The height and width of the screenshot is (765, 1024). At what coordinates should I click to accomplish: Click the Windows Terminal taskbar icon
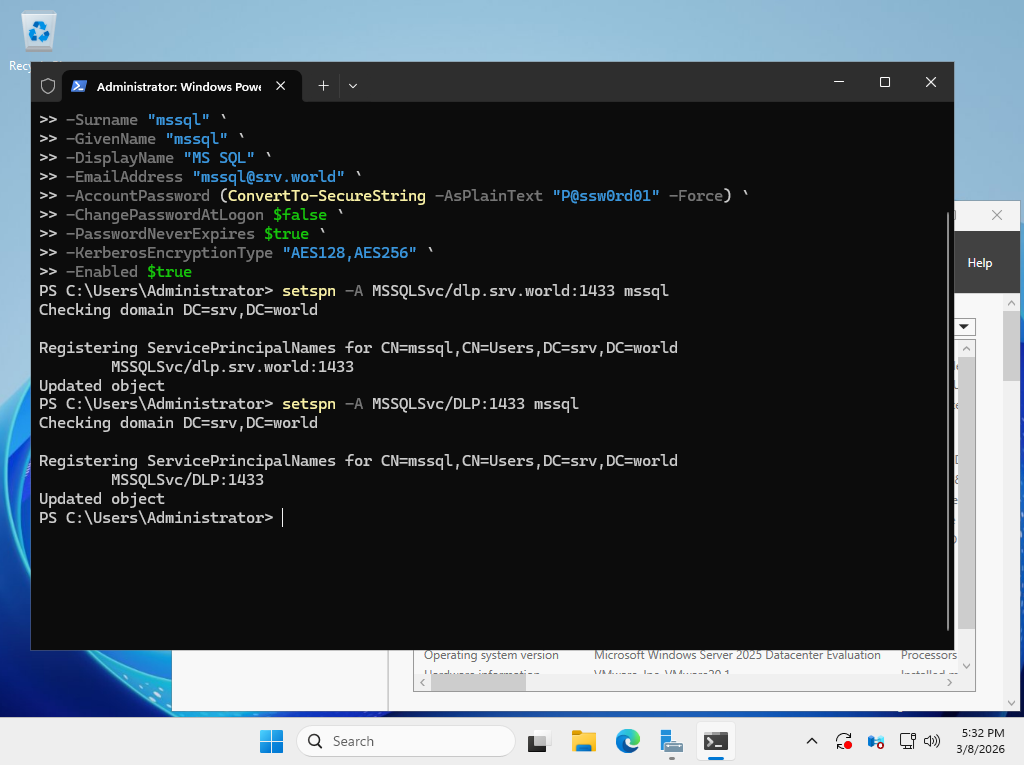pos(715,741)
